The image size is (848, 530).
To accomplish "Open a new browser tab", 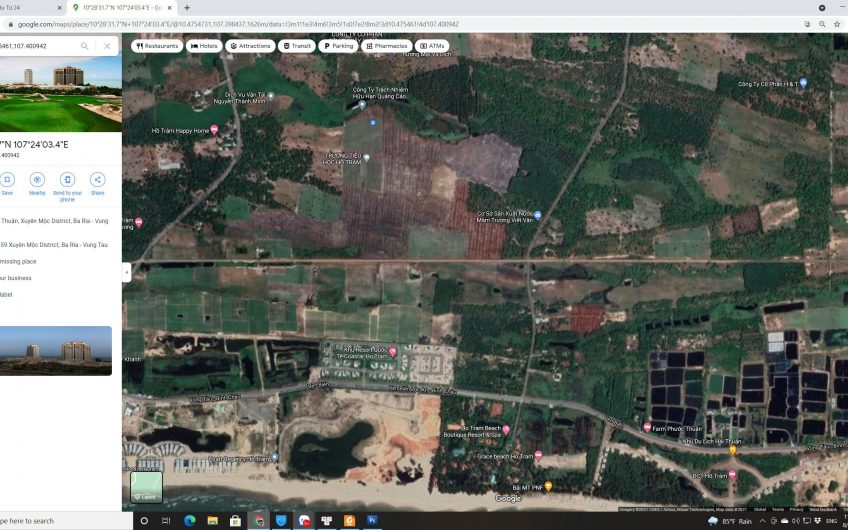I will [x=187, y=8].
